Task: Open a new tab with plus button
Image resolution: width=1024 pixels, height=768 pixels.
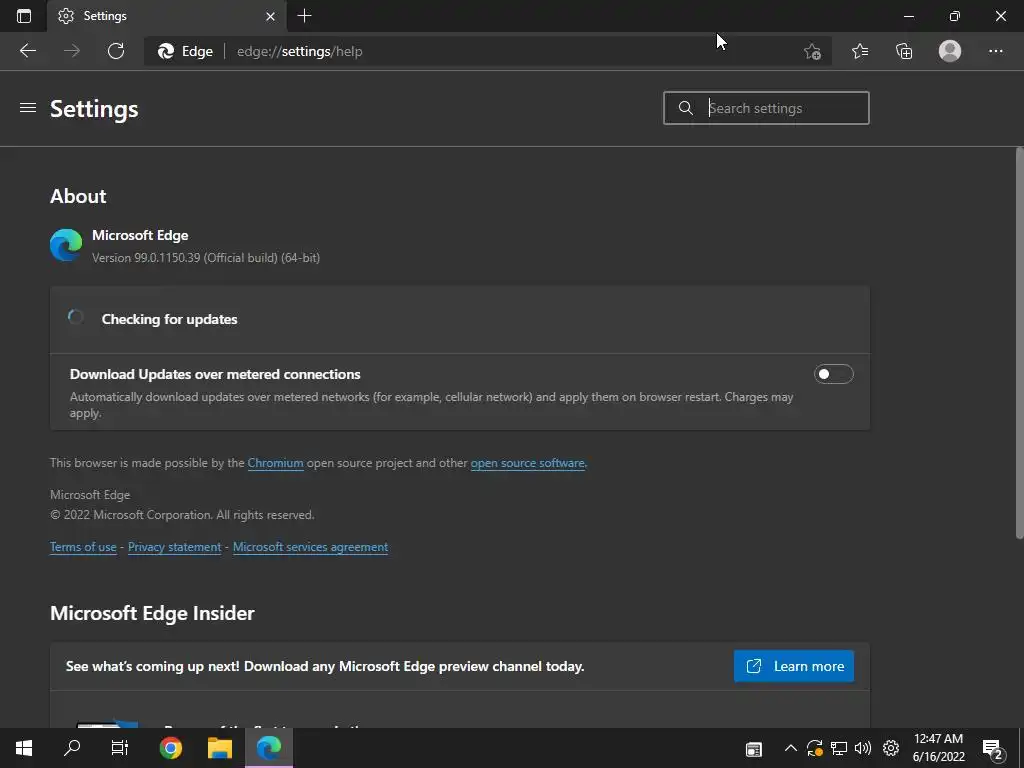Action: 304,16
